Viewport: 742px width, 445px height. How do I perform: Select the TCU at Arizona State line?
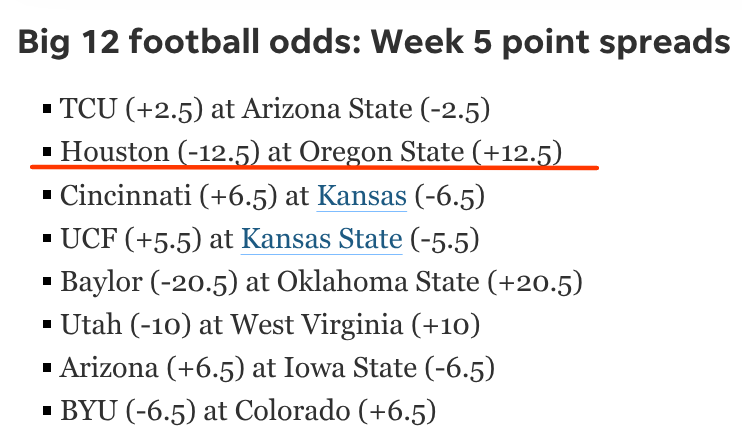tap(289, 109)
